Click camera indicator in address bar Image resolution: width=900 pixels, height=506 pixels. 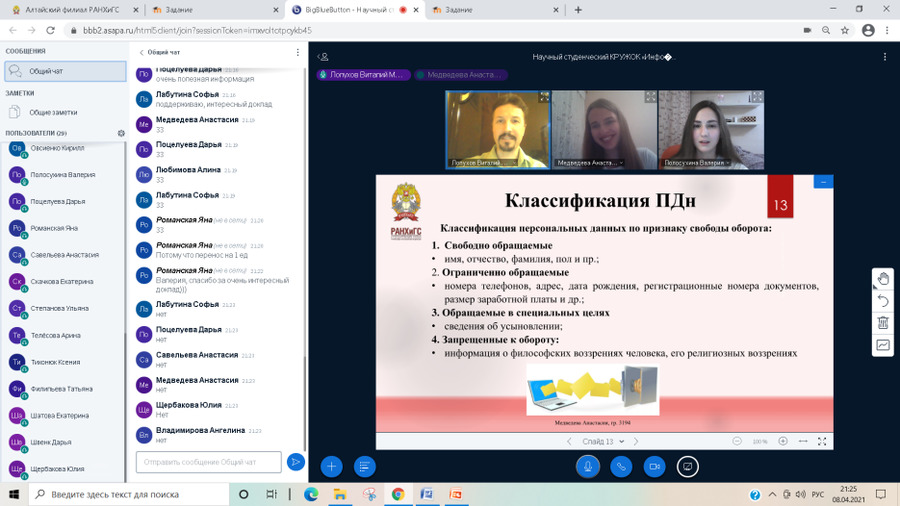tap(807, 30)
